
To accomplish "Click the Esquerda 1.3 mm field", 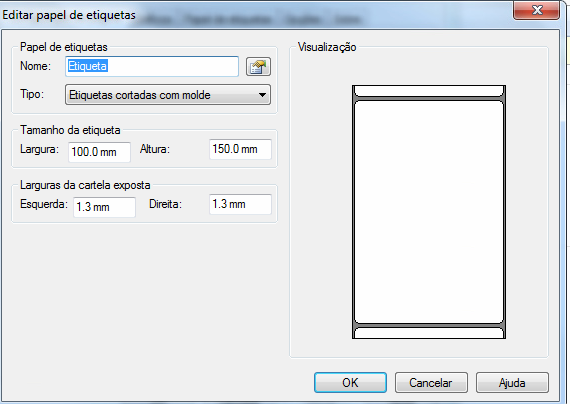I will pos(104,207).
